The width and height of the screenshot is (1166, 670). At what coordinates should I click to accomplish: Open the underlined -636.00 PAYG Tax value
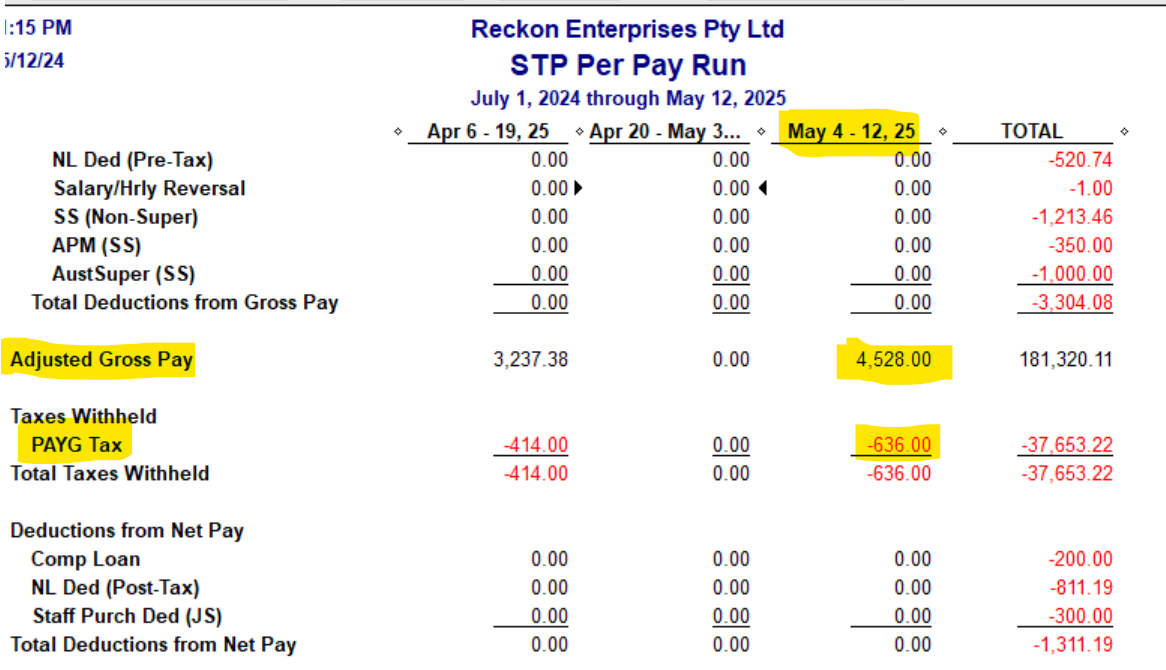click(898, 445)
